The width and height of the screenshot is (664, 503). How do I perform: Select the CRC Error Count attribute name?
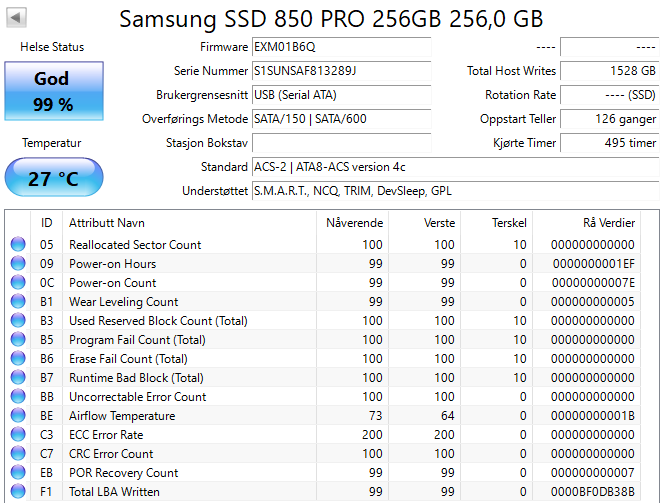[x=111, y=454]
